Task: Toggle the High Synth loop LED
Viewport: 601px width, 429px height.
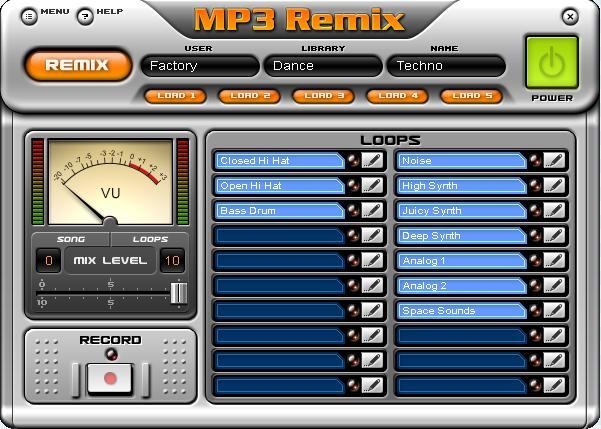Action: click(535, 186)
